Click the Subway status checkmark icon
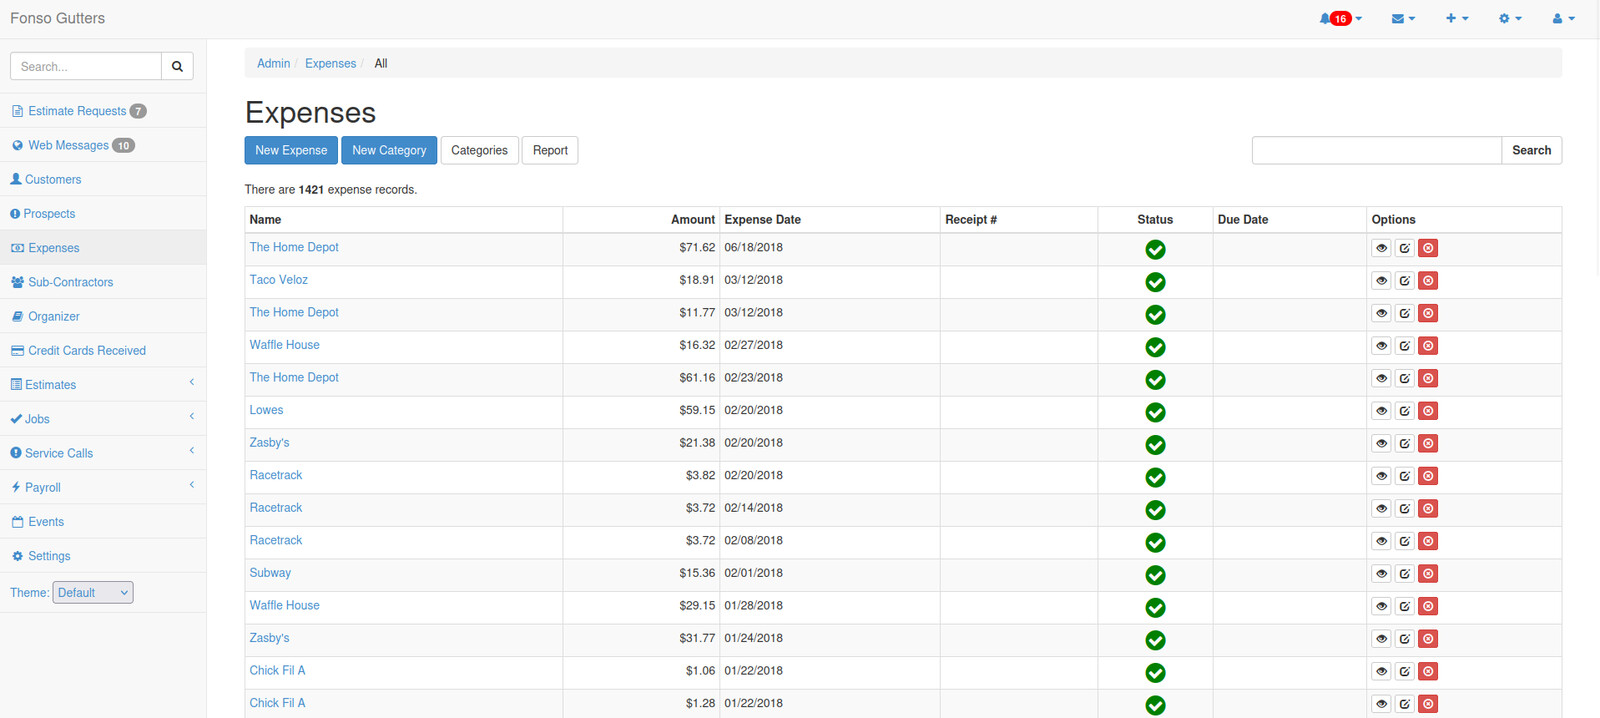 (x=1155, y=575)
